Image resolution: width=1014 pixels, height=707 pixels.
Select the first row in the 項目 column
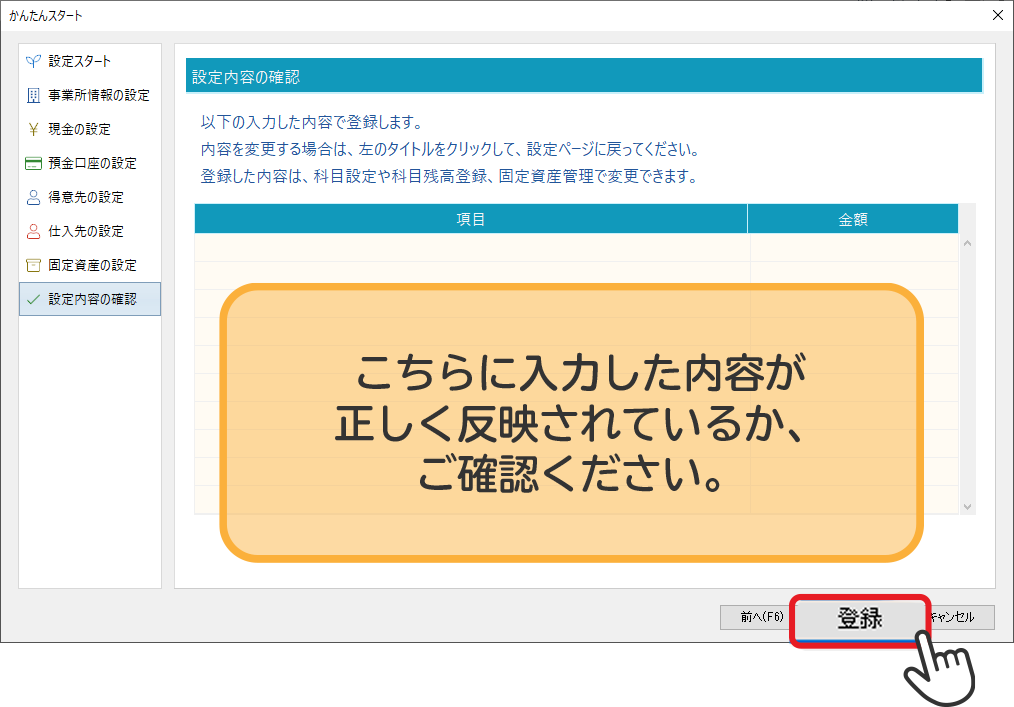470,247
